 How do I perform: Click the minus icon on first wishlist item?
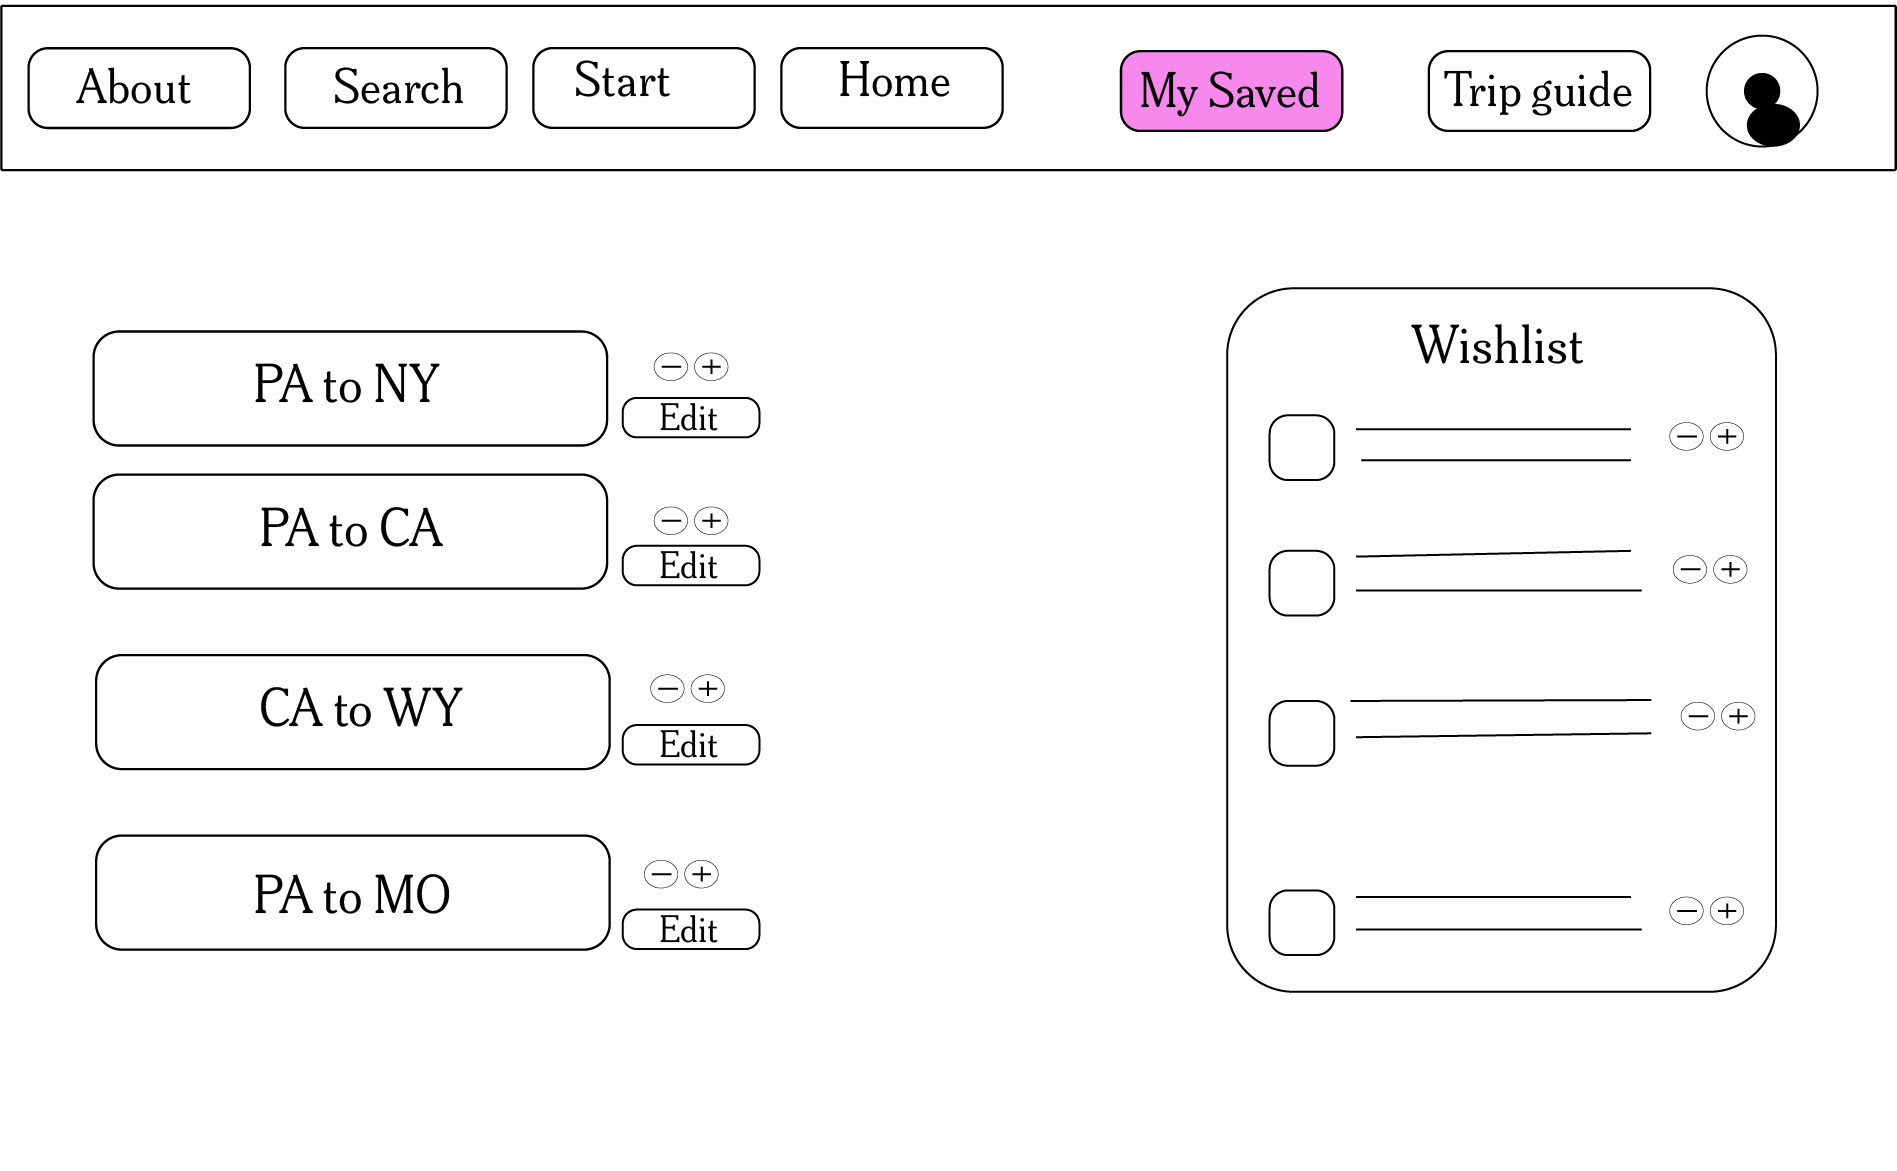[x=1686, y=437]
